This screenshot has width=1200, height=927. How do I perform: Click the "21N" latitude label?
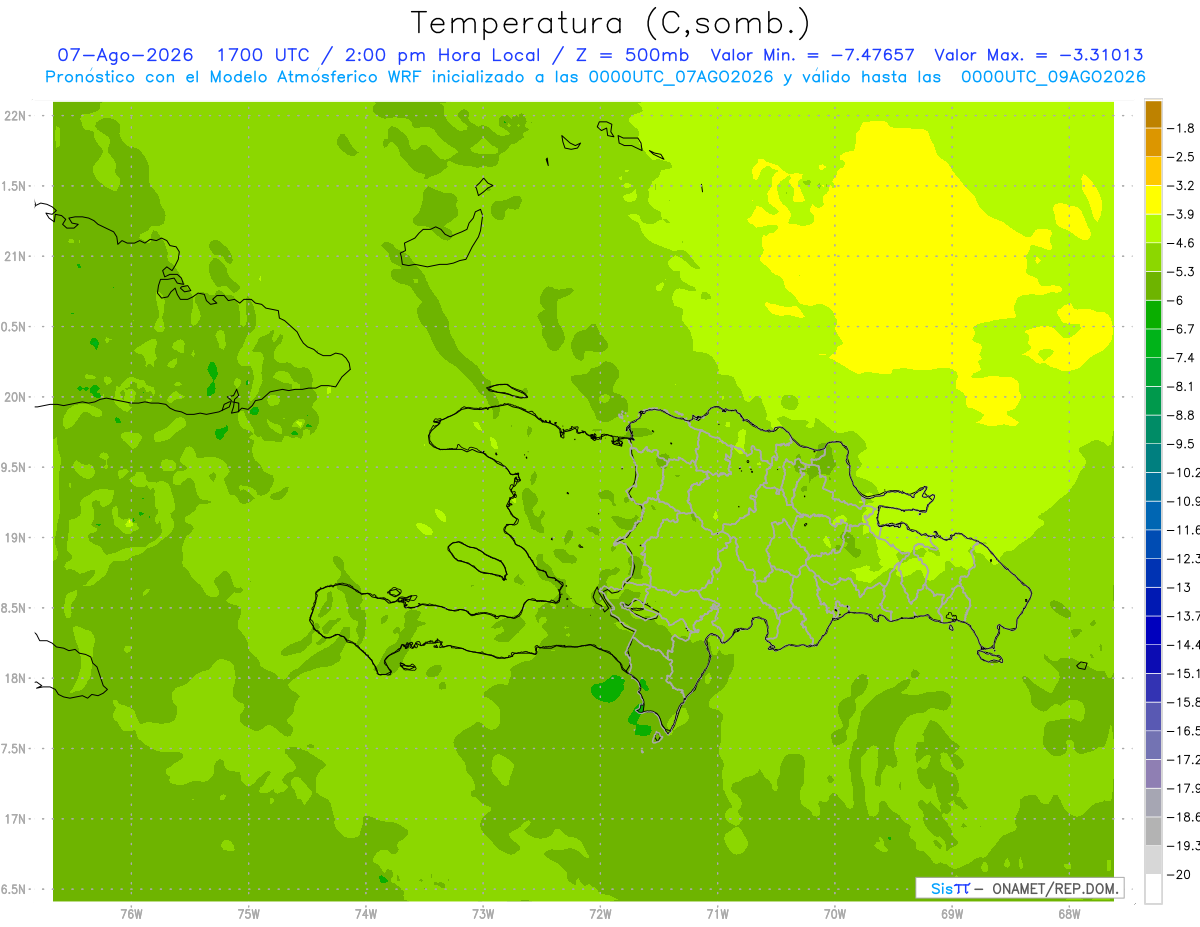pyautogui.click(x=15, y=257)
